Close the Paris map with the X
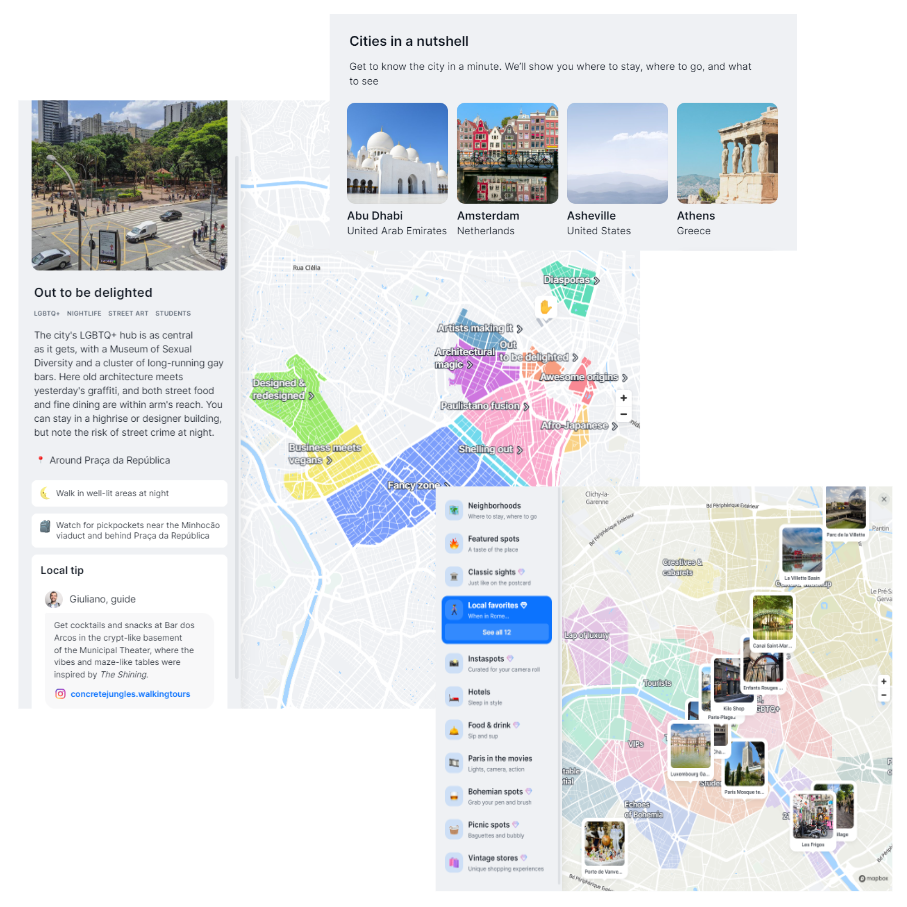Image resolution: width=907 pixels, height=907 pixels. [x=884, y=499]
